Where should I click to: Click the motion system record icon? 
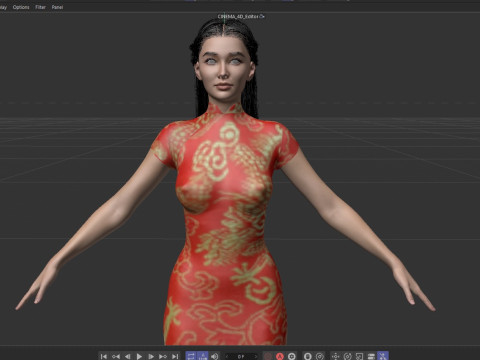click(308, 356)
